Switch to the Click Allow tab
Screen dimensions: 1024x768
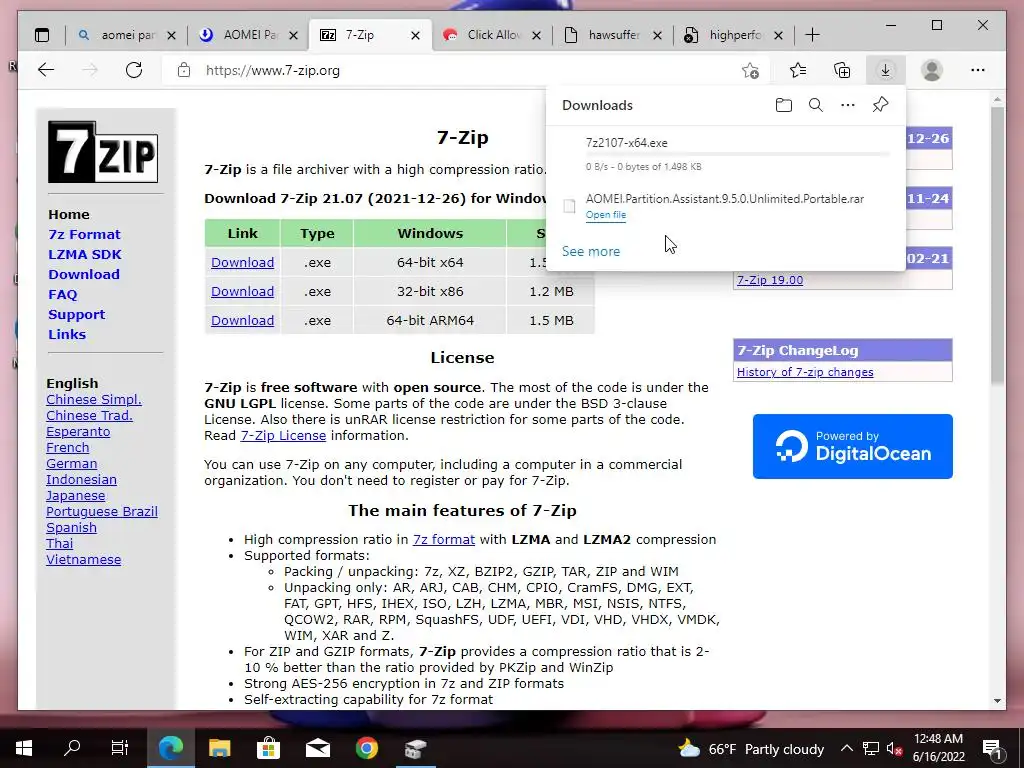coord(485,35)
